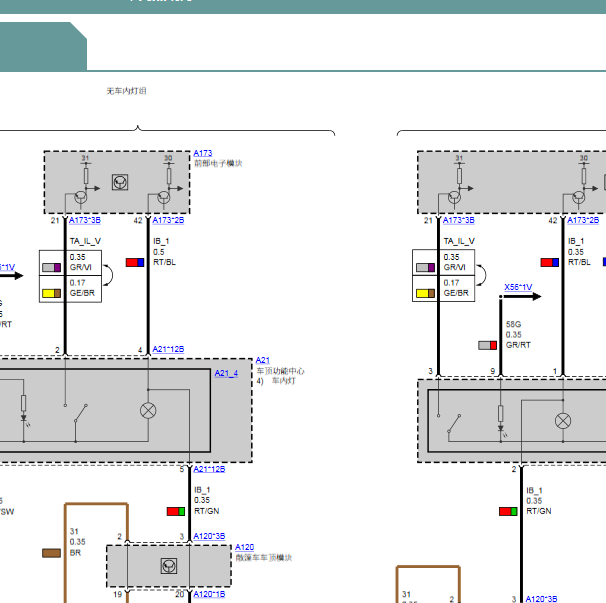Click the '0.5' wire size under left IB_1
This screenshot has width=606, height=603.
point(158,252)
